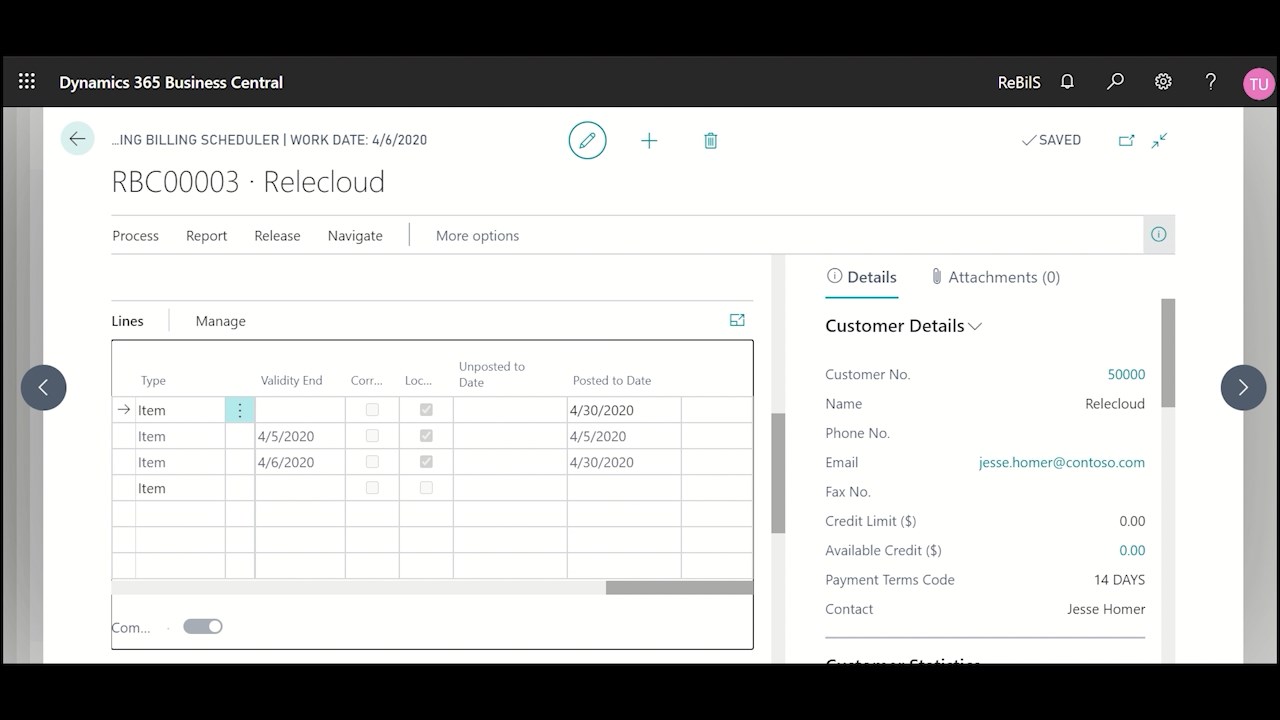Click the Lines horizontal scrollbar

pos(679,588)
